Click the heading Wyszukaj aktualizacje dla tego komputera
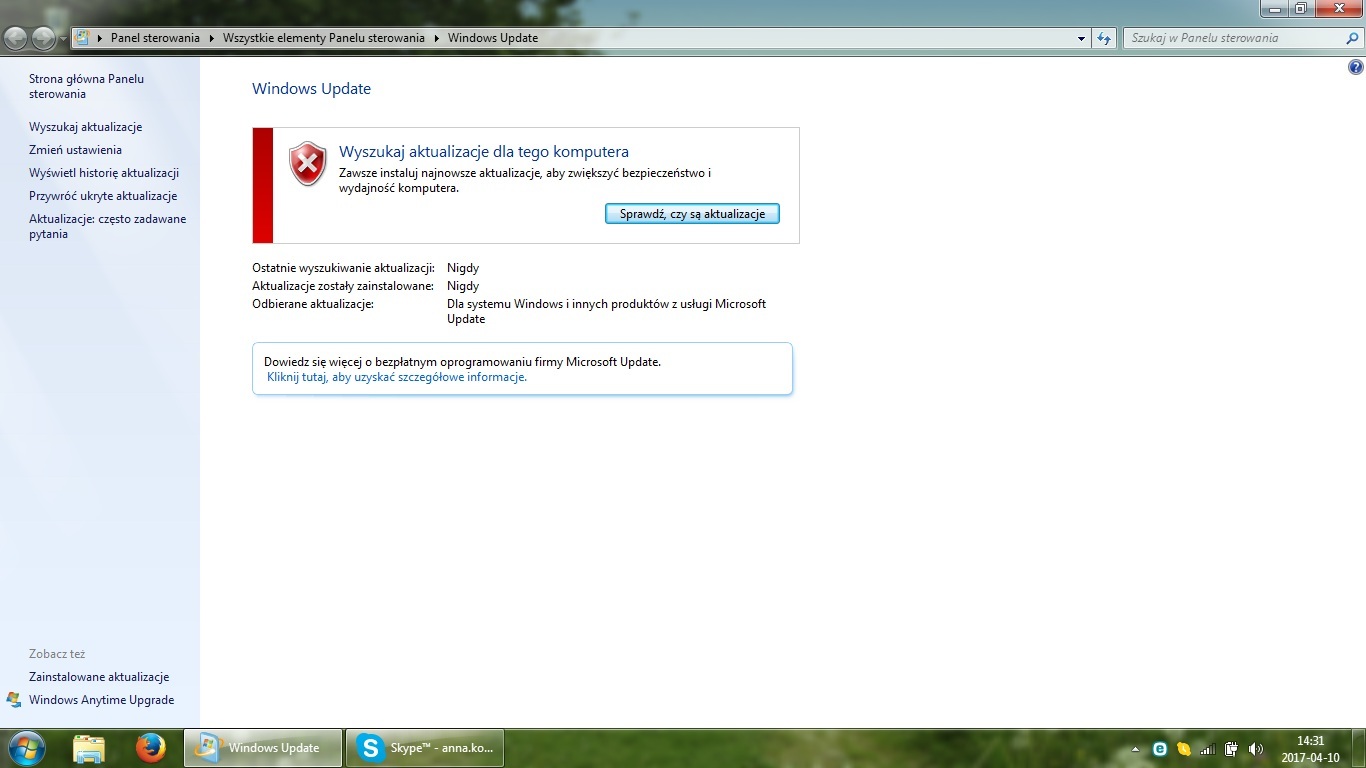1366x768 pixels. click(x=484, y=152)
